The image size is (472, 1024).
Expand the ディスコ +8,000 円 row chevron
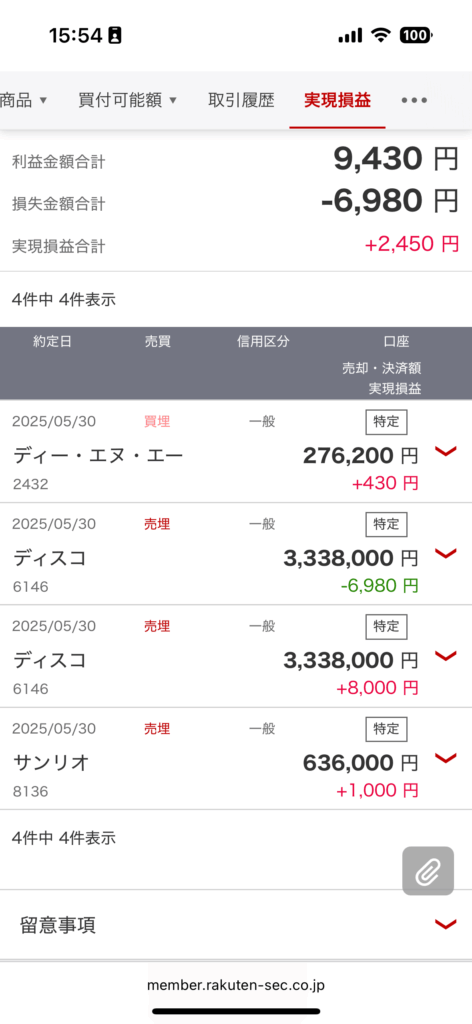[445, 656]
